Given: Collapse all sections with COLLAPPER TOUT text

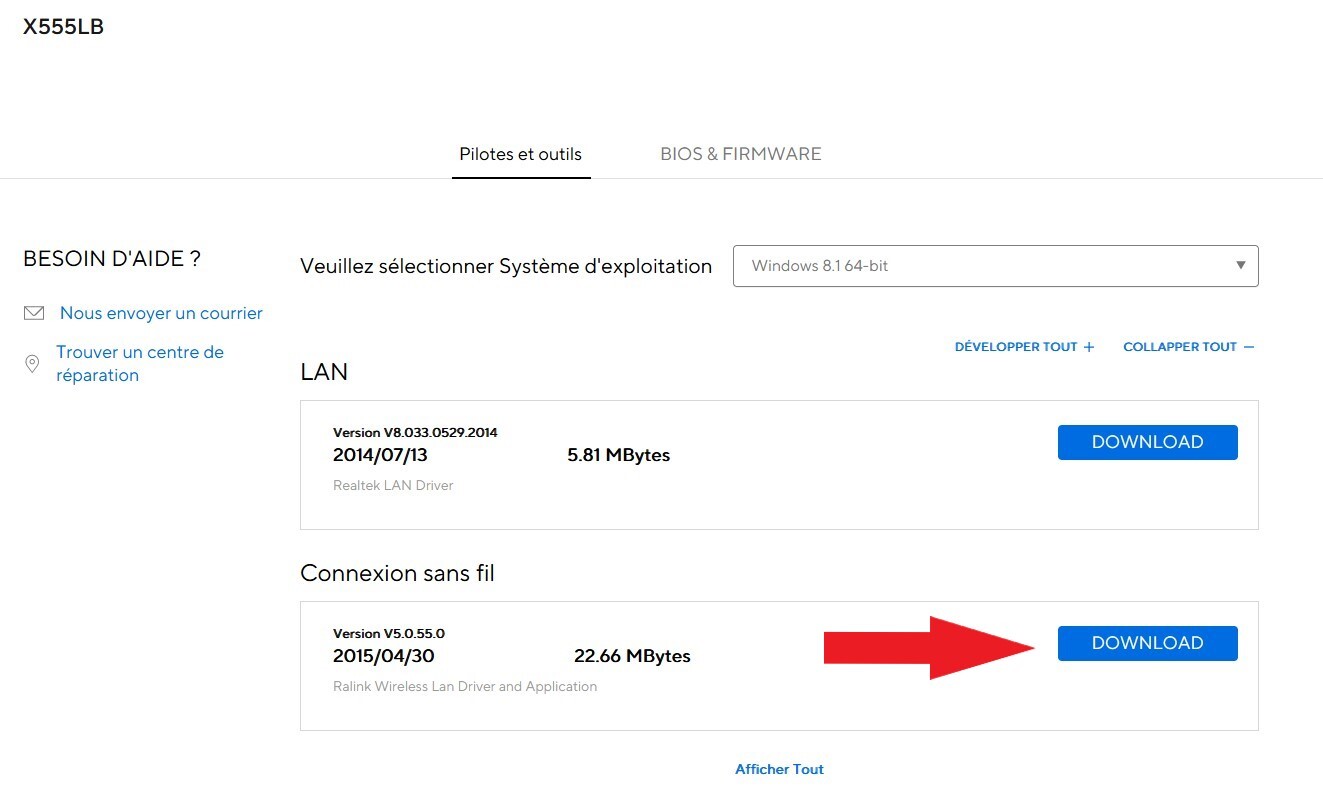Looking at the screenshot, I should coord(1180,347).
